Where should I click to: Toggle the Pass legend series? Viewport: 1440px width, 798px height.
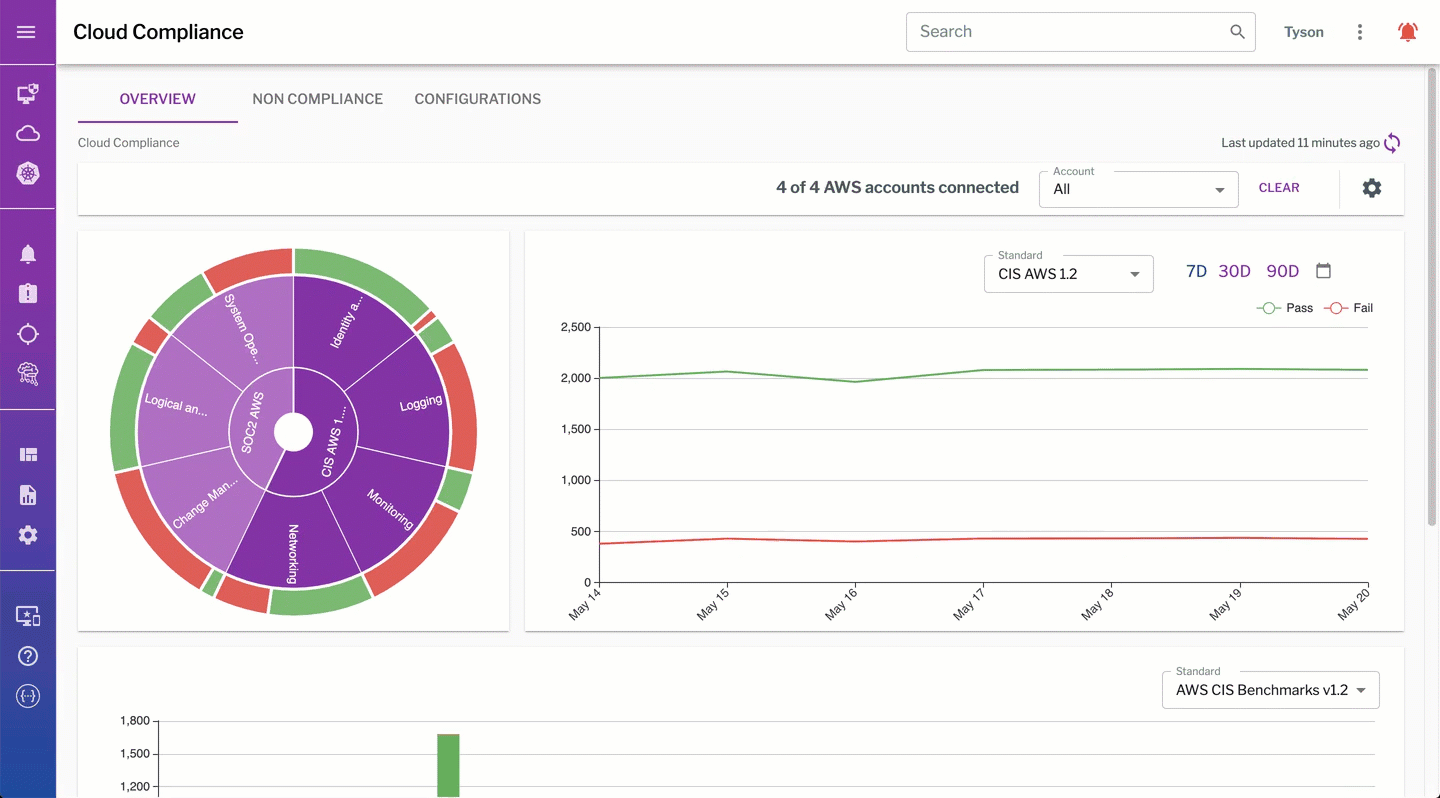click(x=1285, y=308)
